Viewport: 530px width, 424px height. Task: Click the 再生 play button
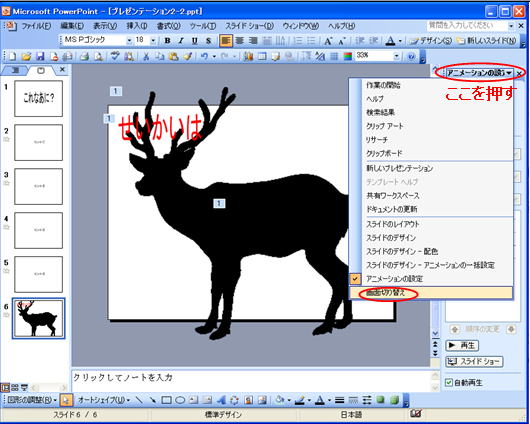tap(462, 345)
